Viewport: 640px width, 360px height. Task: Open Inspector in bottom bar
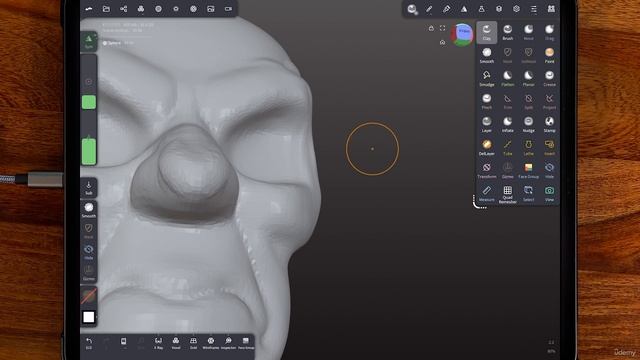[x=228, y=343]
